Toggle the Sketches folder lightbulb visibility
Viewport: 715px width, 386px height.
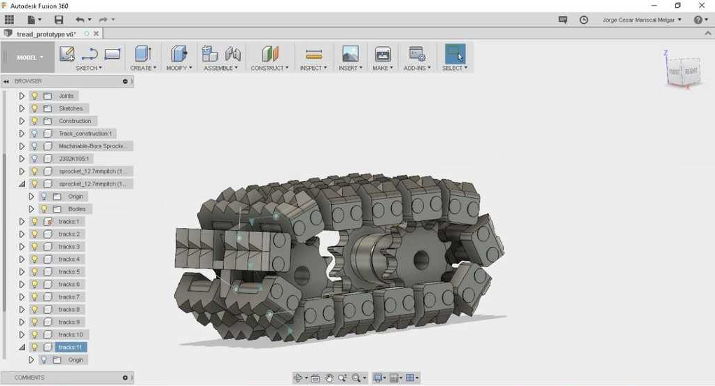pos(35,108)
